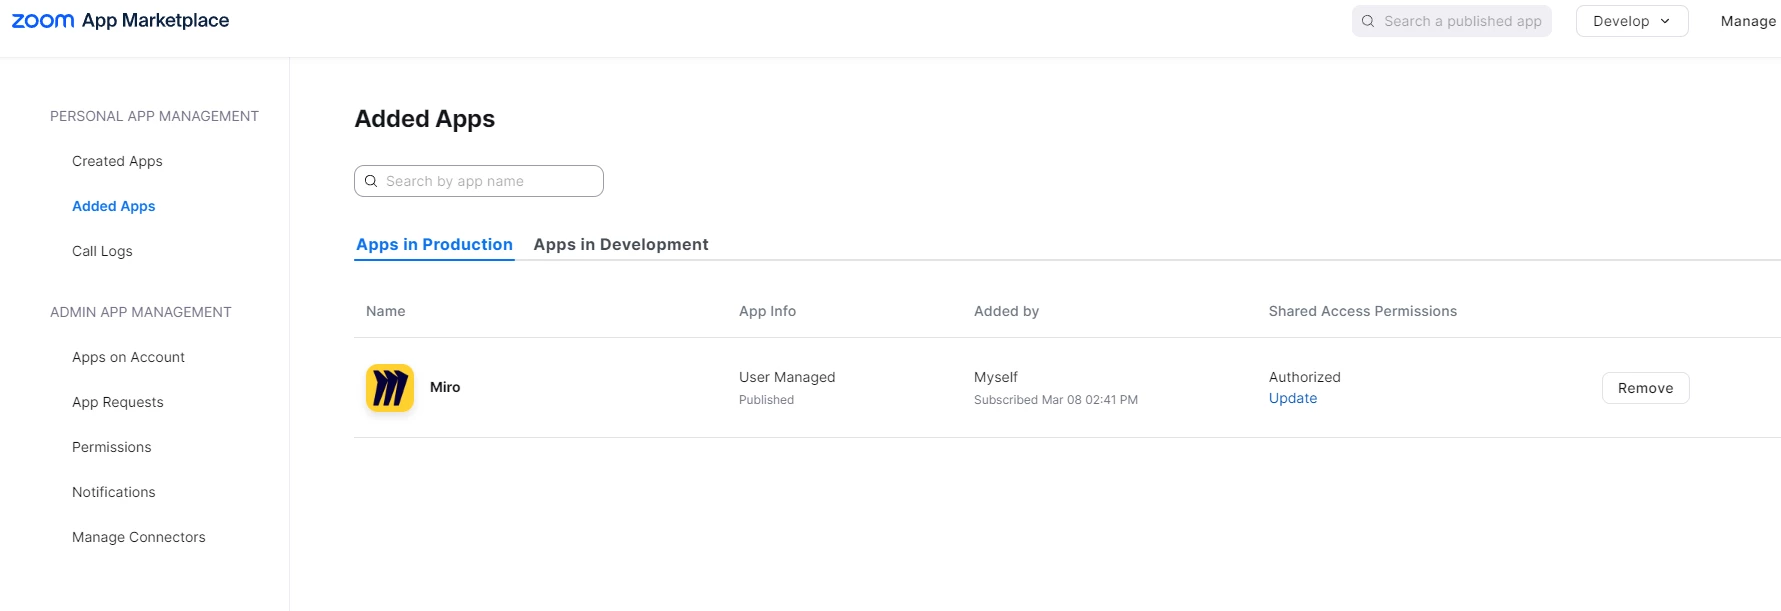Click the PERSONAL APP MANAGEMENT heading
This screenshot has width=1781, height=611.
pyautogui.click(x=154, y=116)
